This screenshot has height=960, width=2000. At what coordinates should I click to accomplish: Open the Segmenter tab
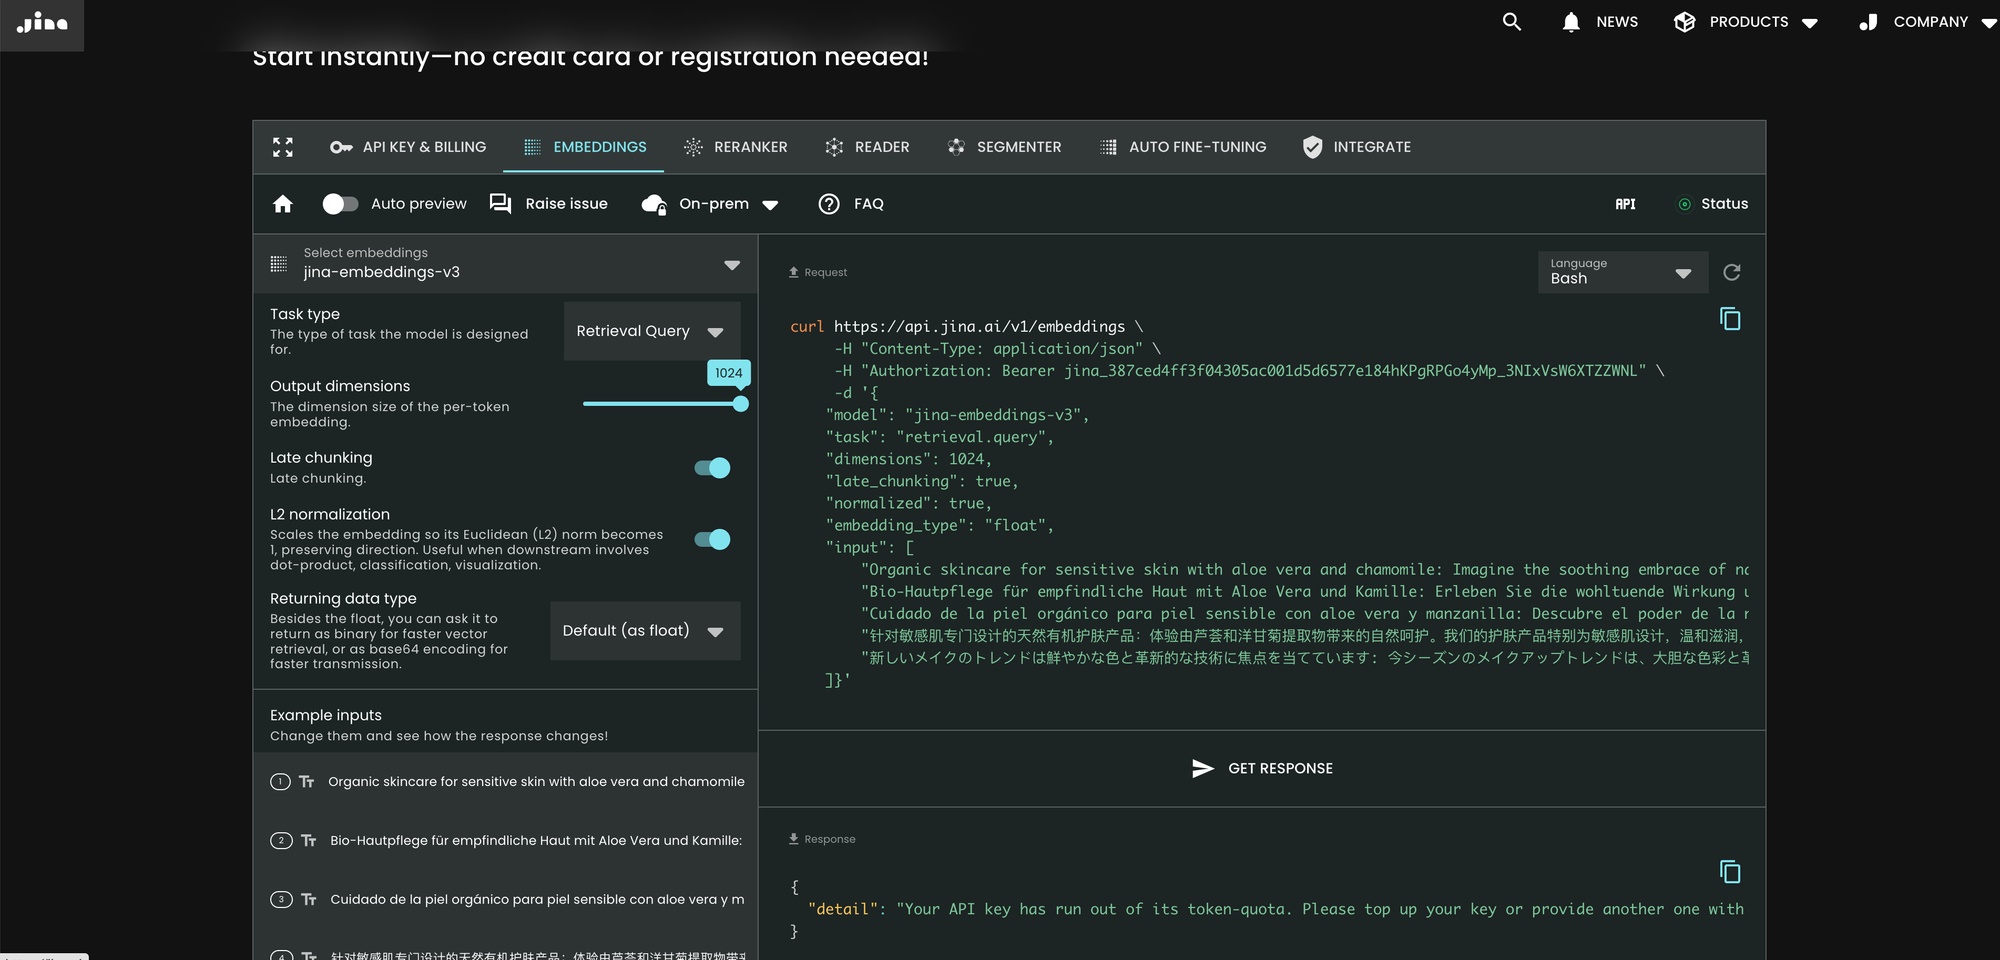tap(1004, 147)
